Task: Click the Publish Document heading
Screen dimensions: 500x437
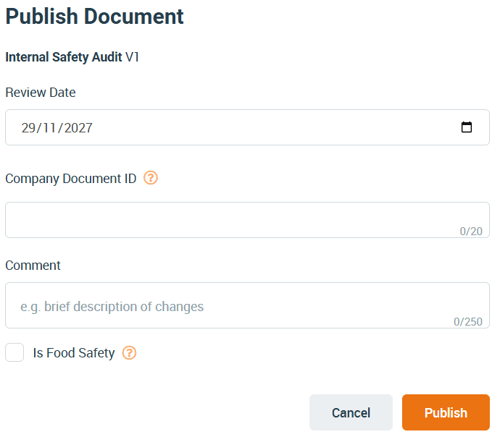Action: pos(94,16)
